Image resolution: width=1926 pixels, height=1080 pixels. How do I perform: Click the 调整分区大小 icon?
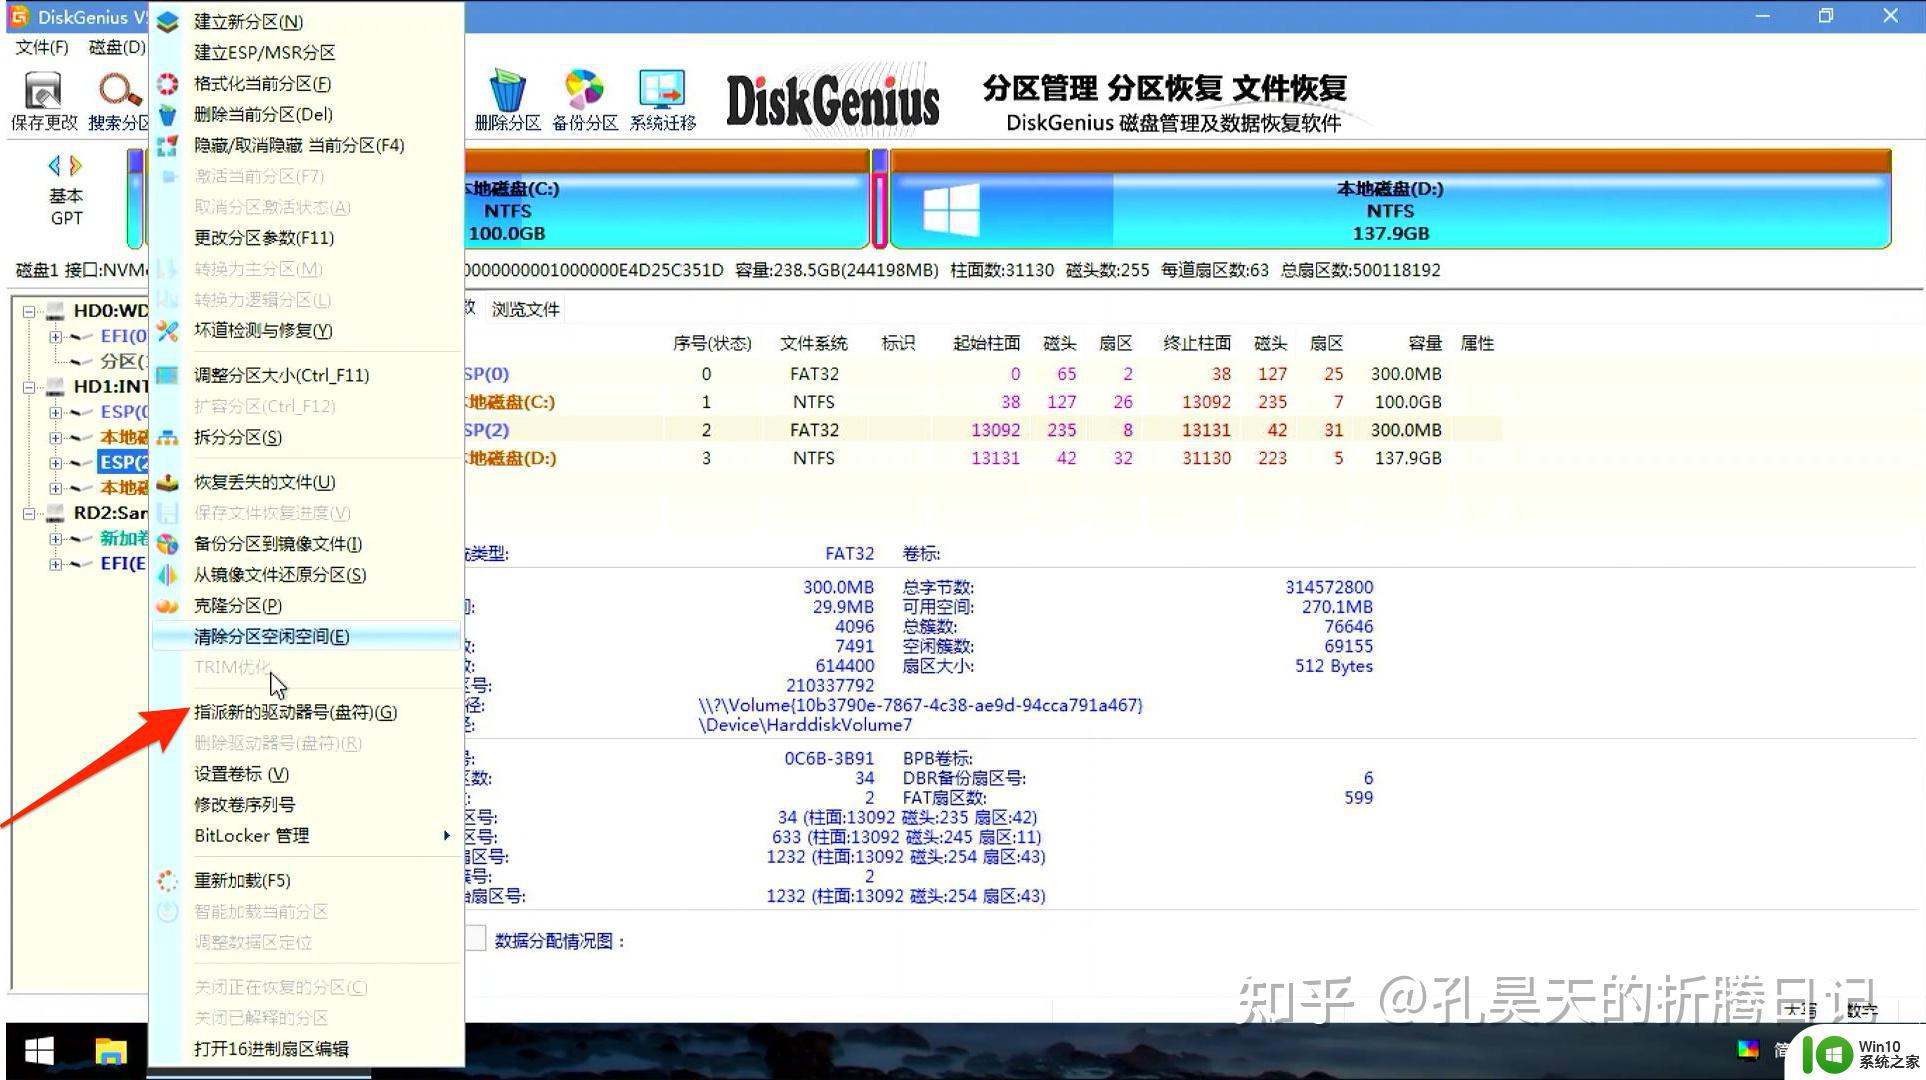coord(167,375)
